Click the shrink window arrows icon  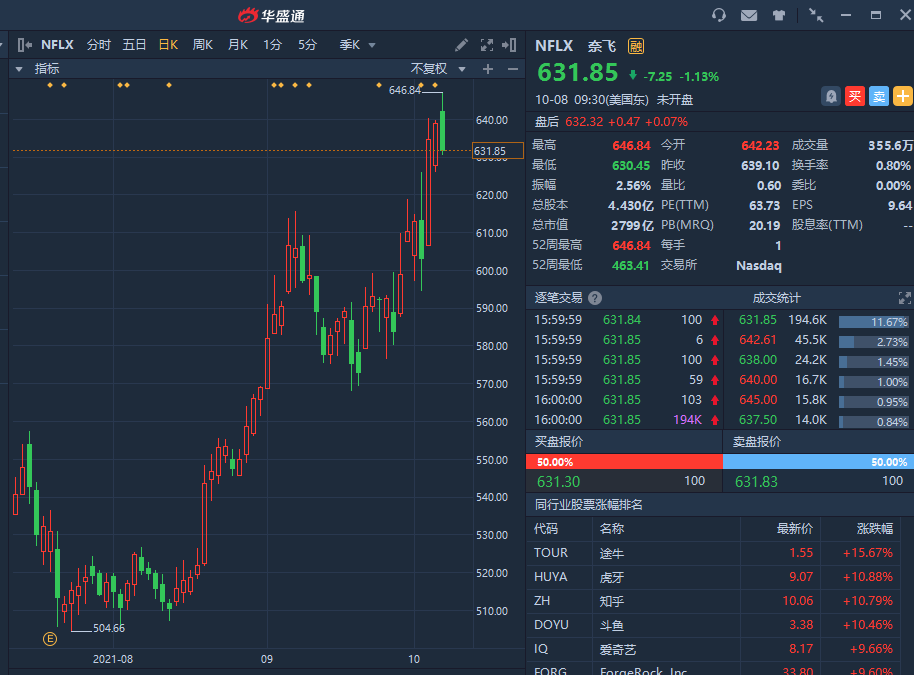[x=815, y=15]
